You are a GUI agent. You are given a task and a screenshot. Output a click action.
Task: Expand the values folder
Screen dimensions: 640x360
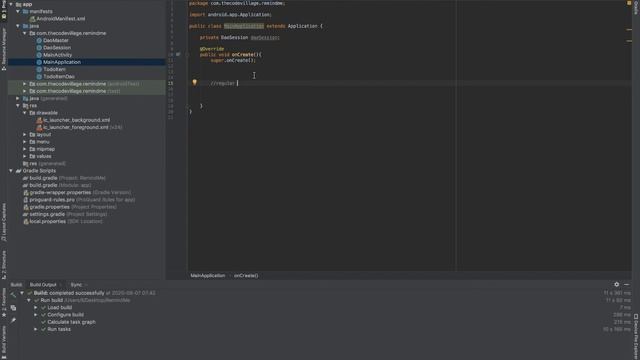click(25, 156)
